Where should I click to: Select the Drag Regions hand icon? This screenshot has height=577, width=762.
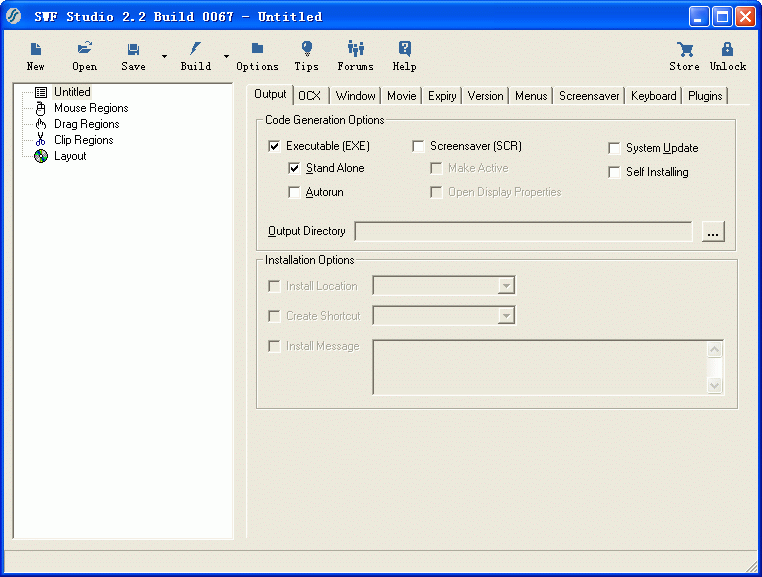click(x=41, y=124)
